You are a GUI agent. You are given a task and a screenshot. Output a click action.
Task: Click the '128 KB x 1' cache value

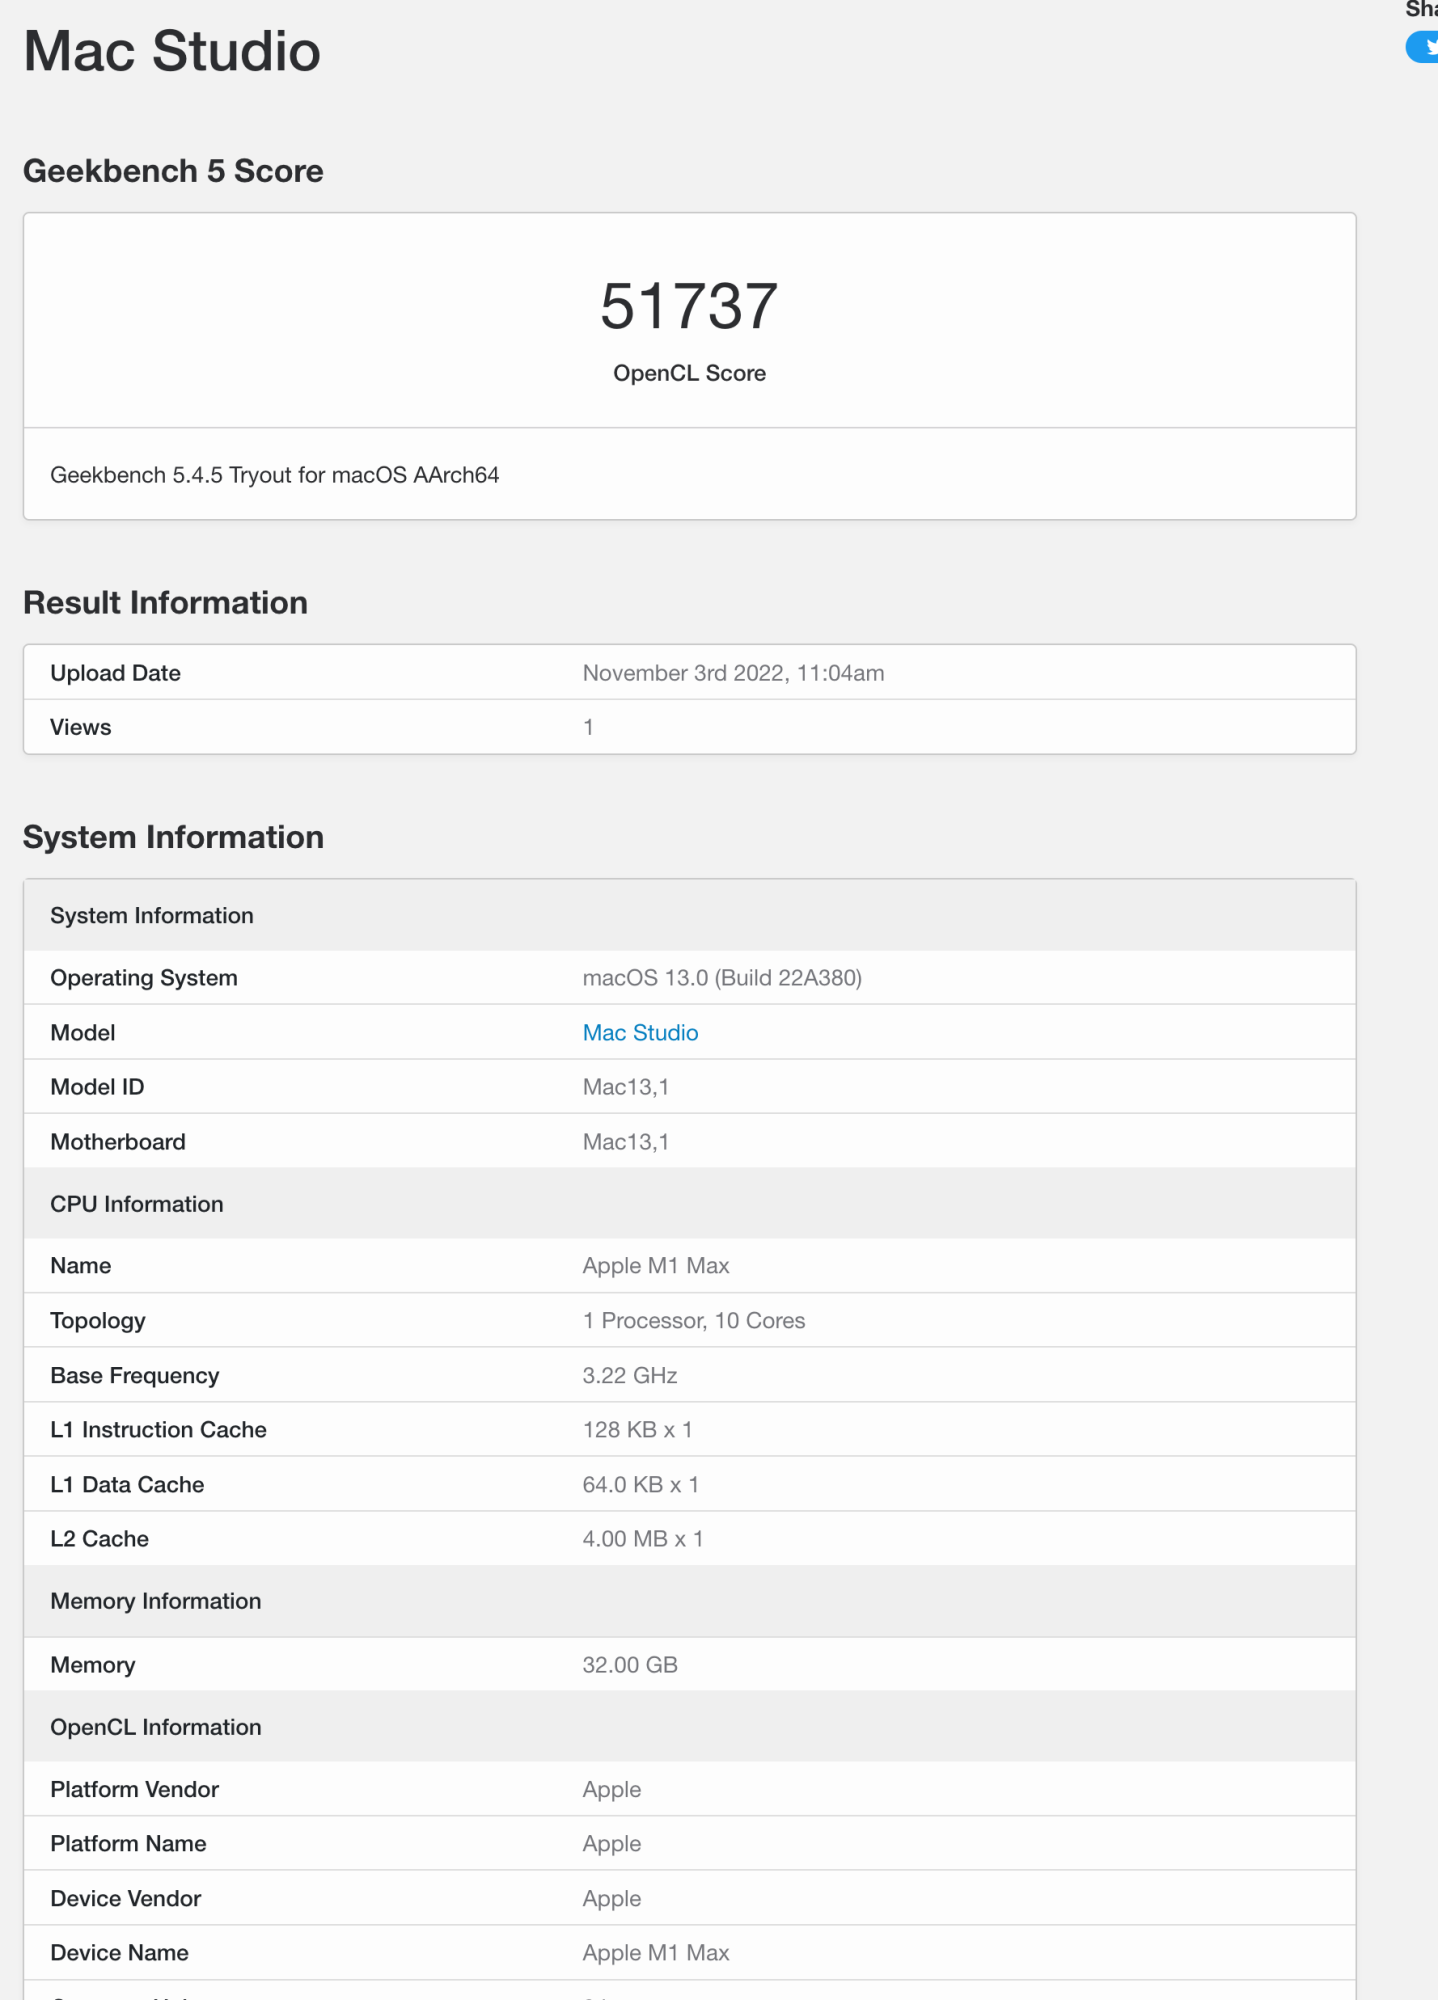click(x=638, y=1430)
